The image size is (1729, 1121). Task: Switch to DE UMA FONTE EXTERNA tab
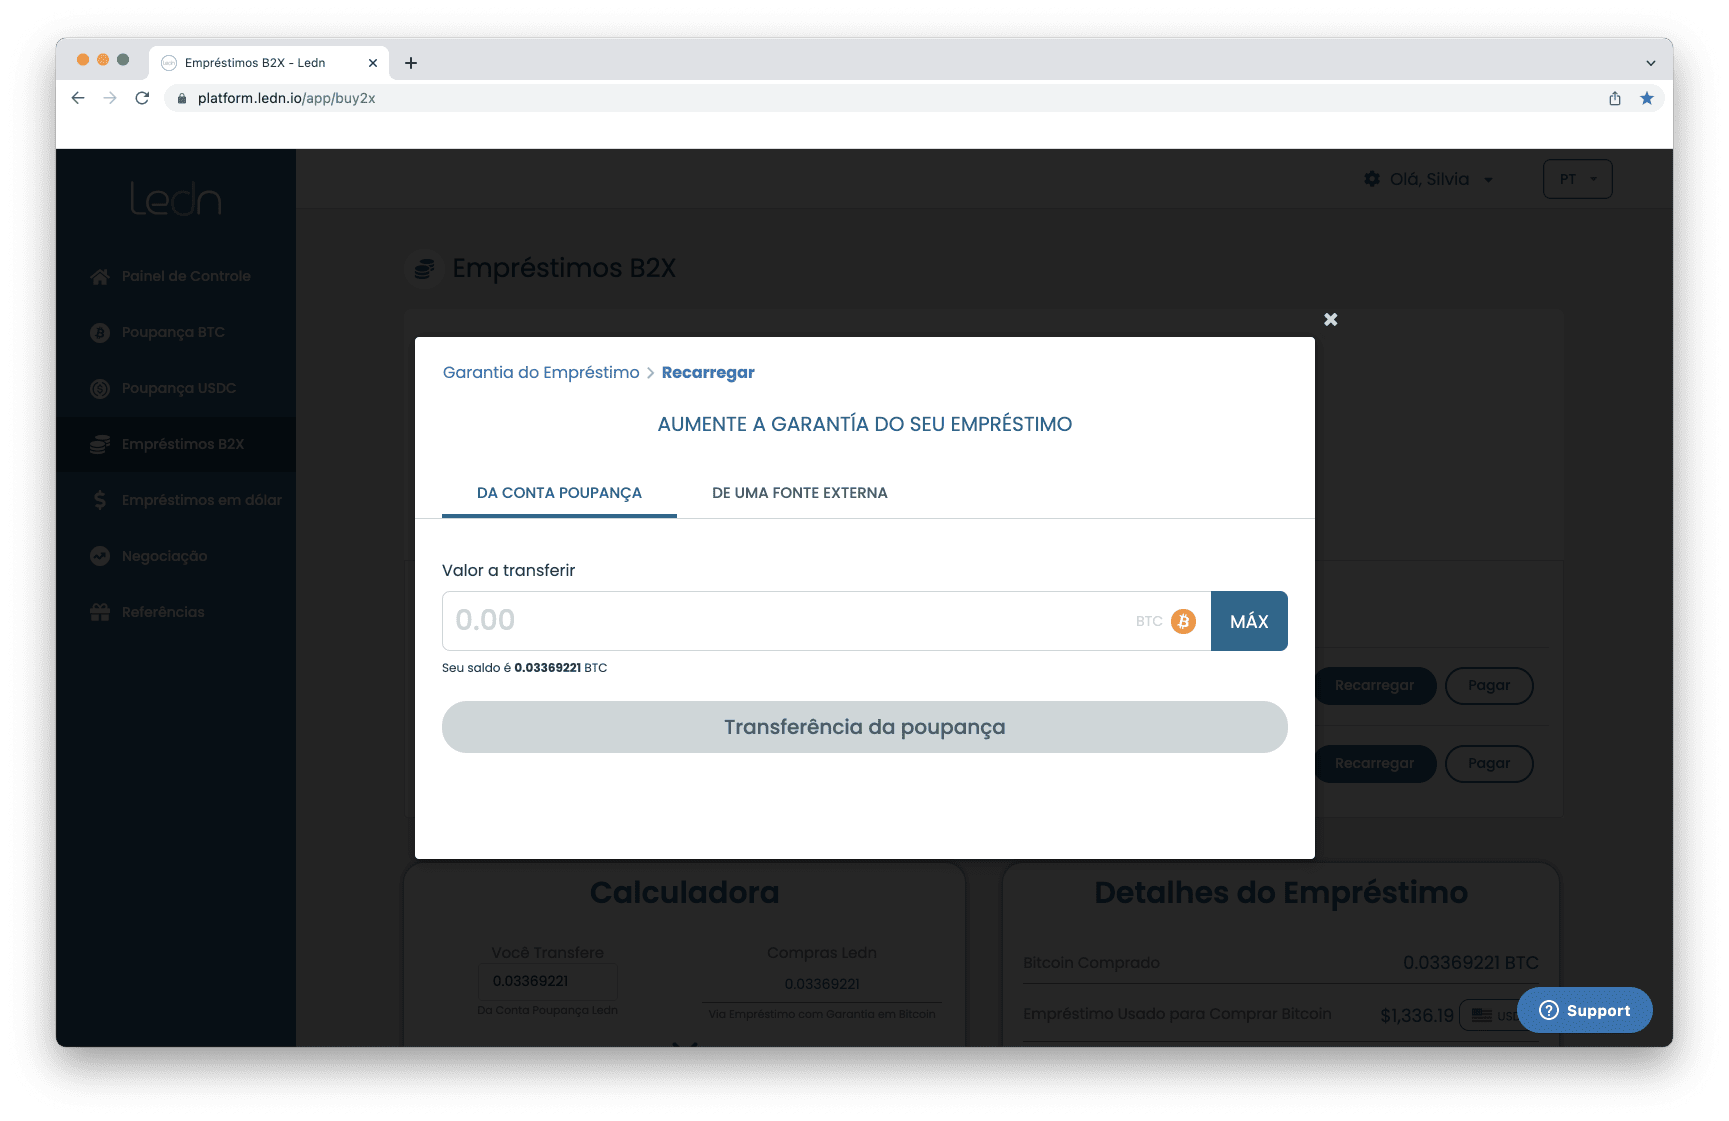800,493
